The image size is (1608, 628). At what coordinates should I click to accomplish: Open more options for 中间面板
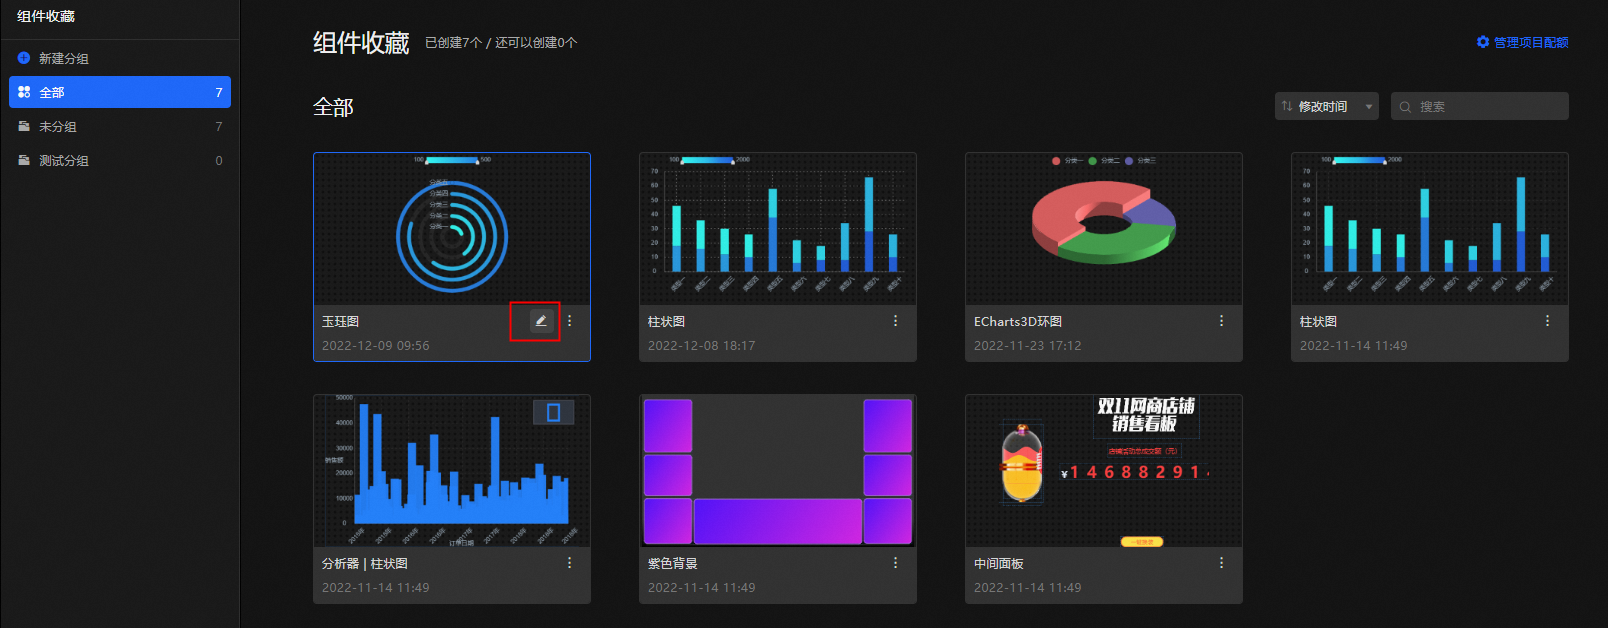pyautogui.click(x=1221, y=563)
